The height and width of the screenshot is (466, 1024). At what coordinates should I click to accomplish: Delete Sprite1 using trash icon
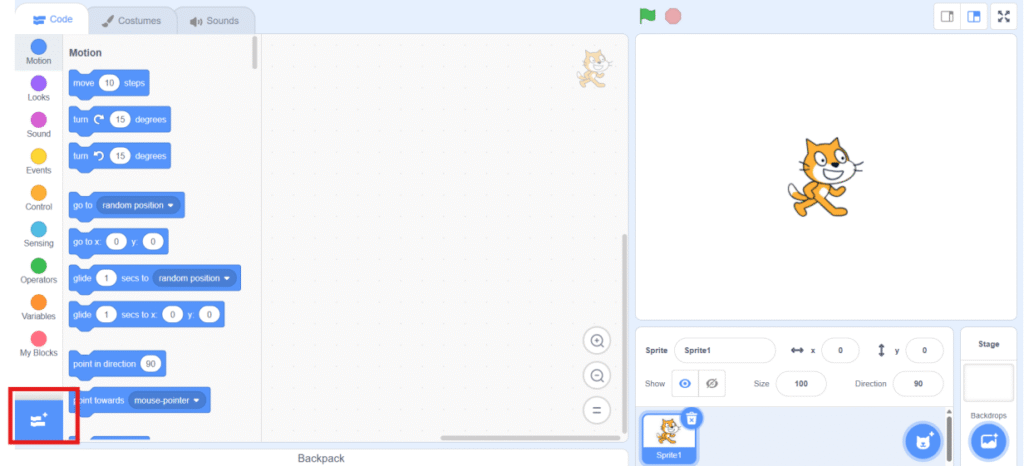(x=690, y=418)
